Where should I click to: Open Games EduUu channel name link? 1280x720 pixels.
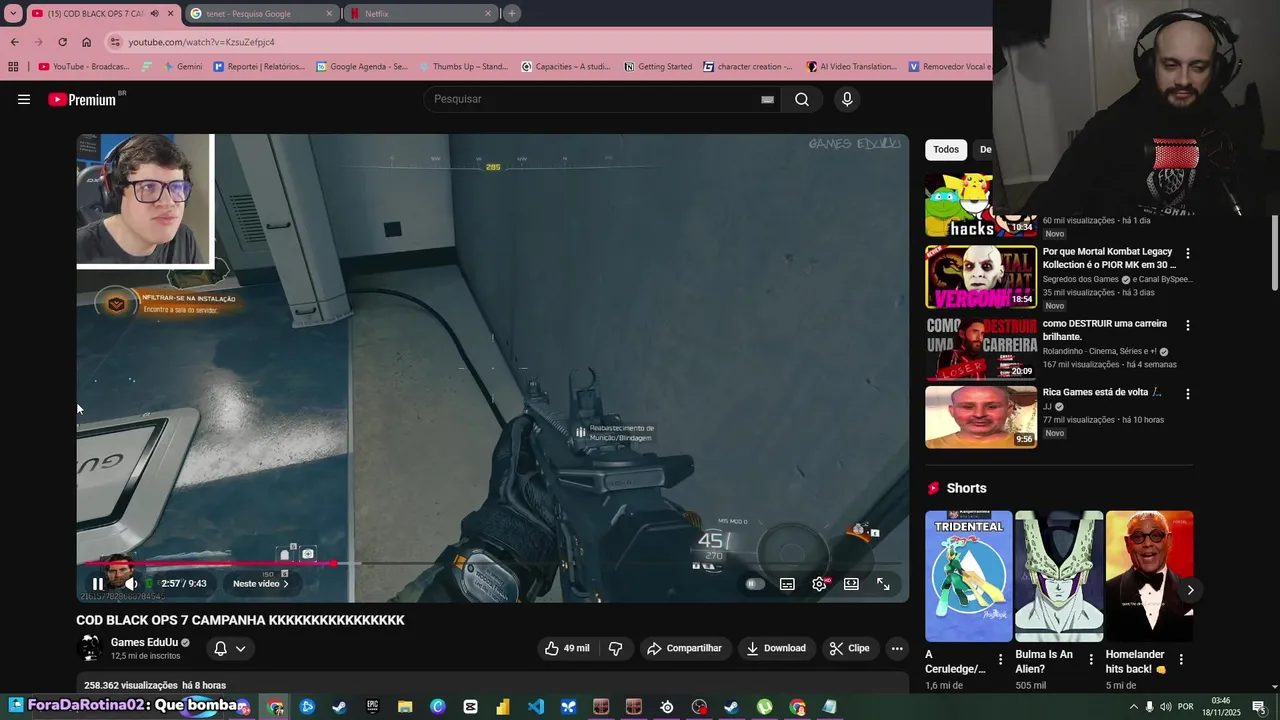pyautogui.click(x=144, y=642)
